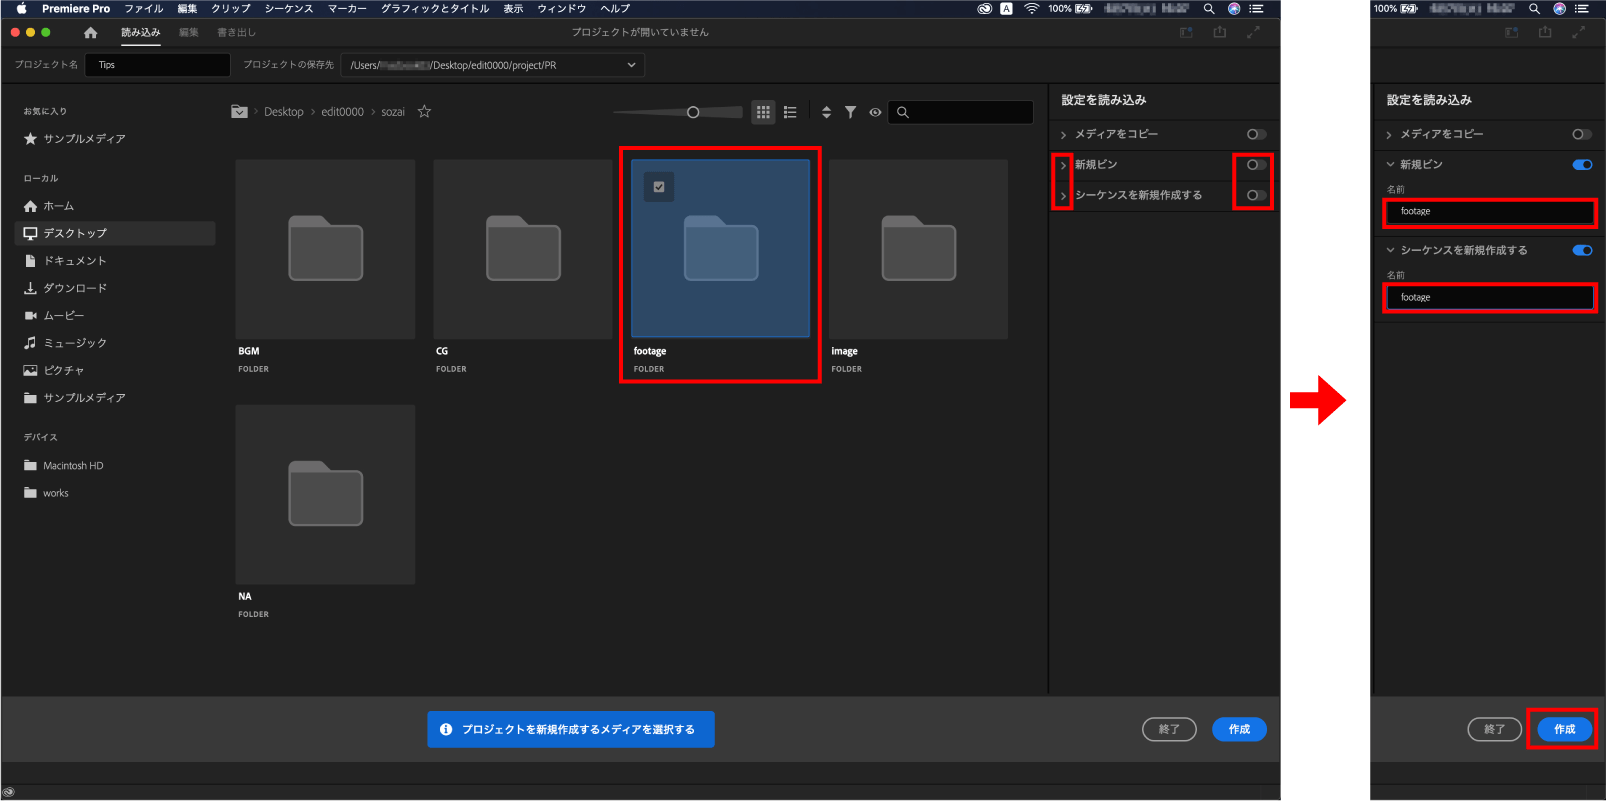Add sozai folder to favorites star
Image resolution: width=1606 pixels, height=801 pixels.
424,112
